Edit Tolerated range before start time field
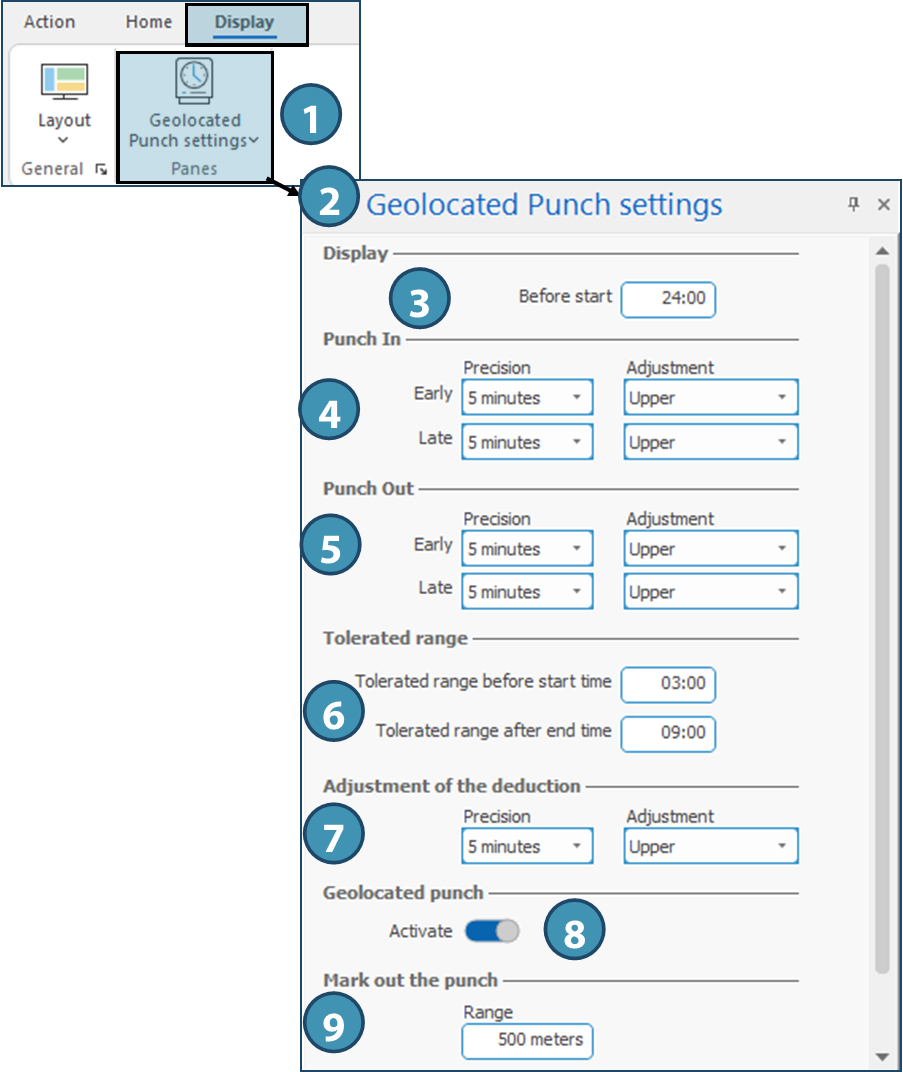 click(x=668, y=684)
